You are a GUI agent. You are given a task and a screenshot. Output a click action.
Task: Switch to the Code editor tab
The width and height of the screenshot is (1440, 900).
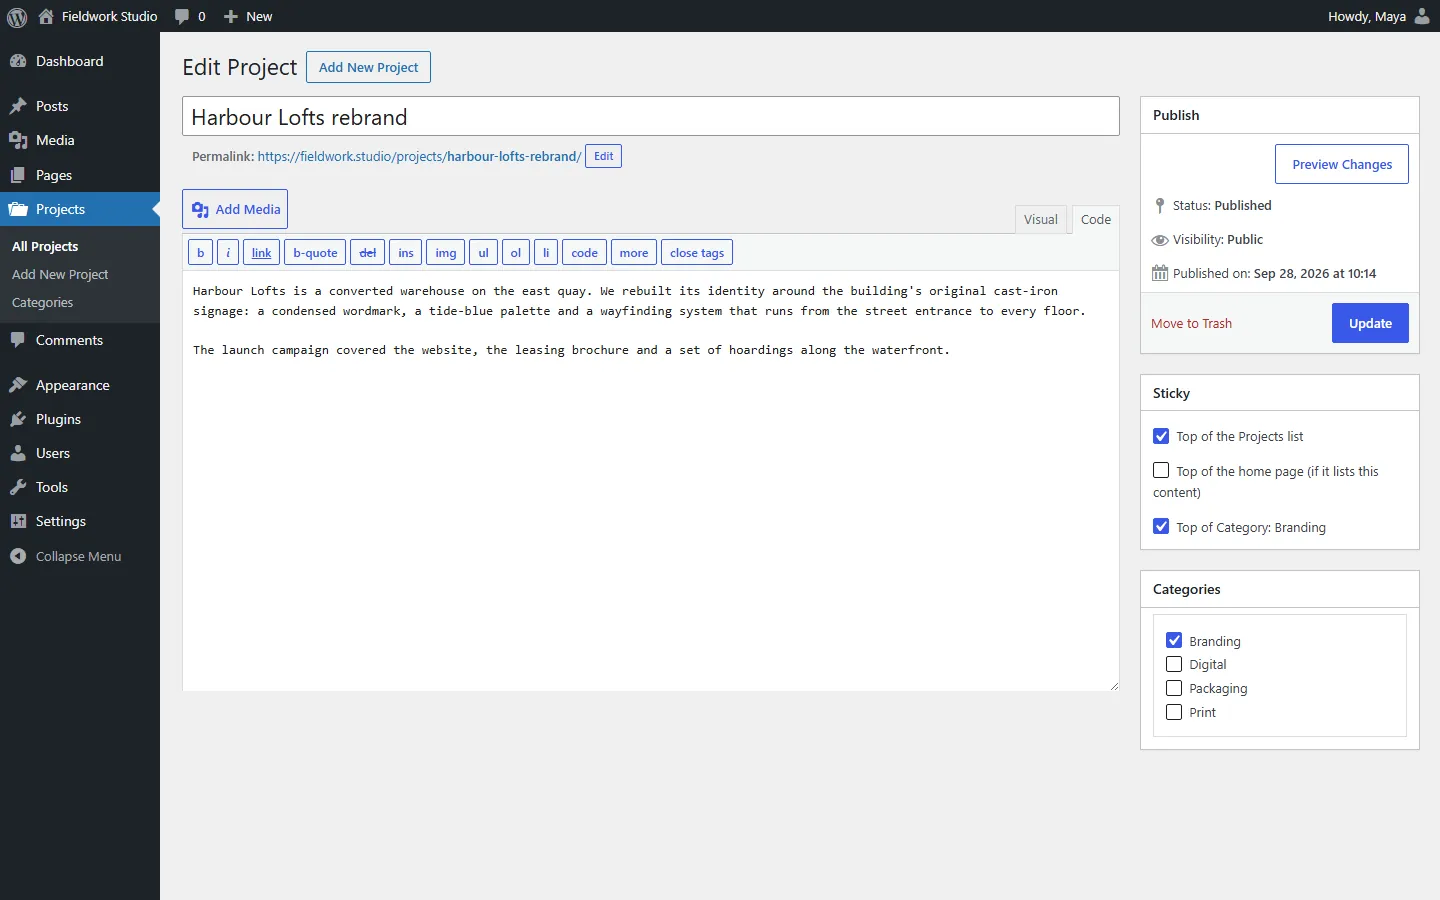1096,219
